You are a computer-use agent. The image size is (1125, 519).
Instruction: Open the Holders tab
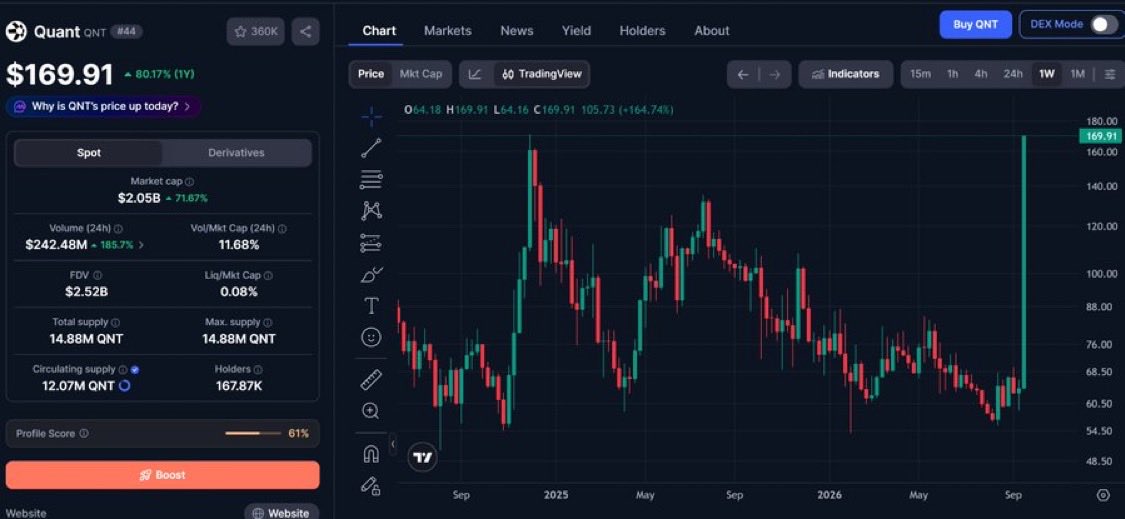pos(642,31)
